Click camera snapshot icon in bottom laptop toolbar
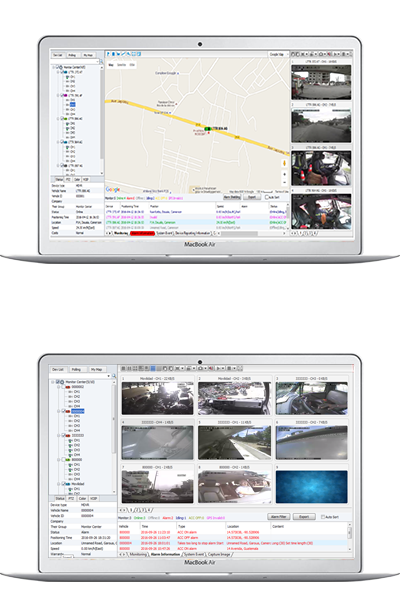The image size is (400, 600). tap(201, 368)
